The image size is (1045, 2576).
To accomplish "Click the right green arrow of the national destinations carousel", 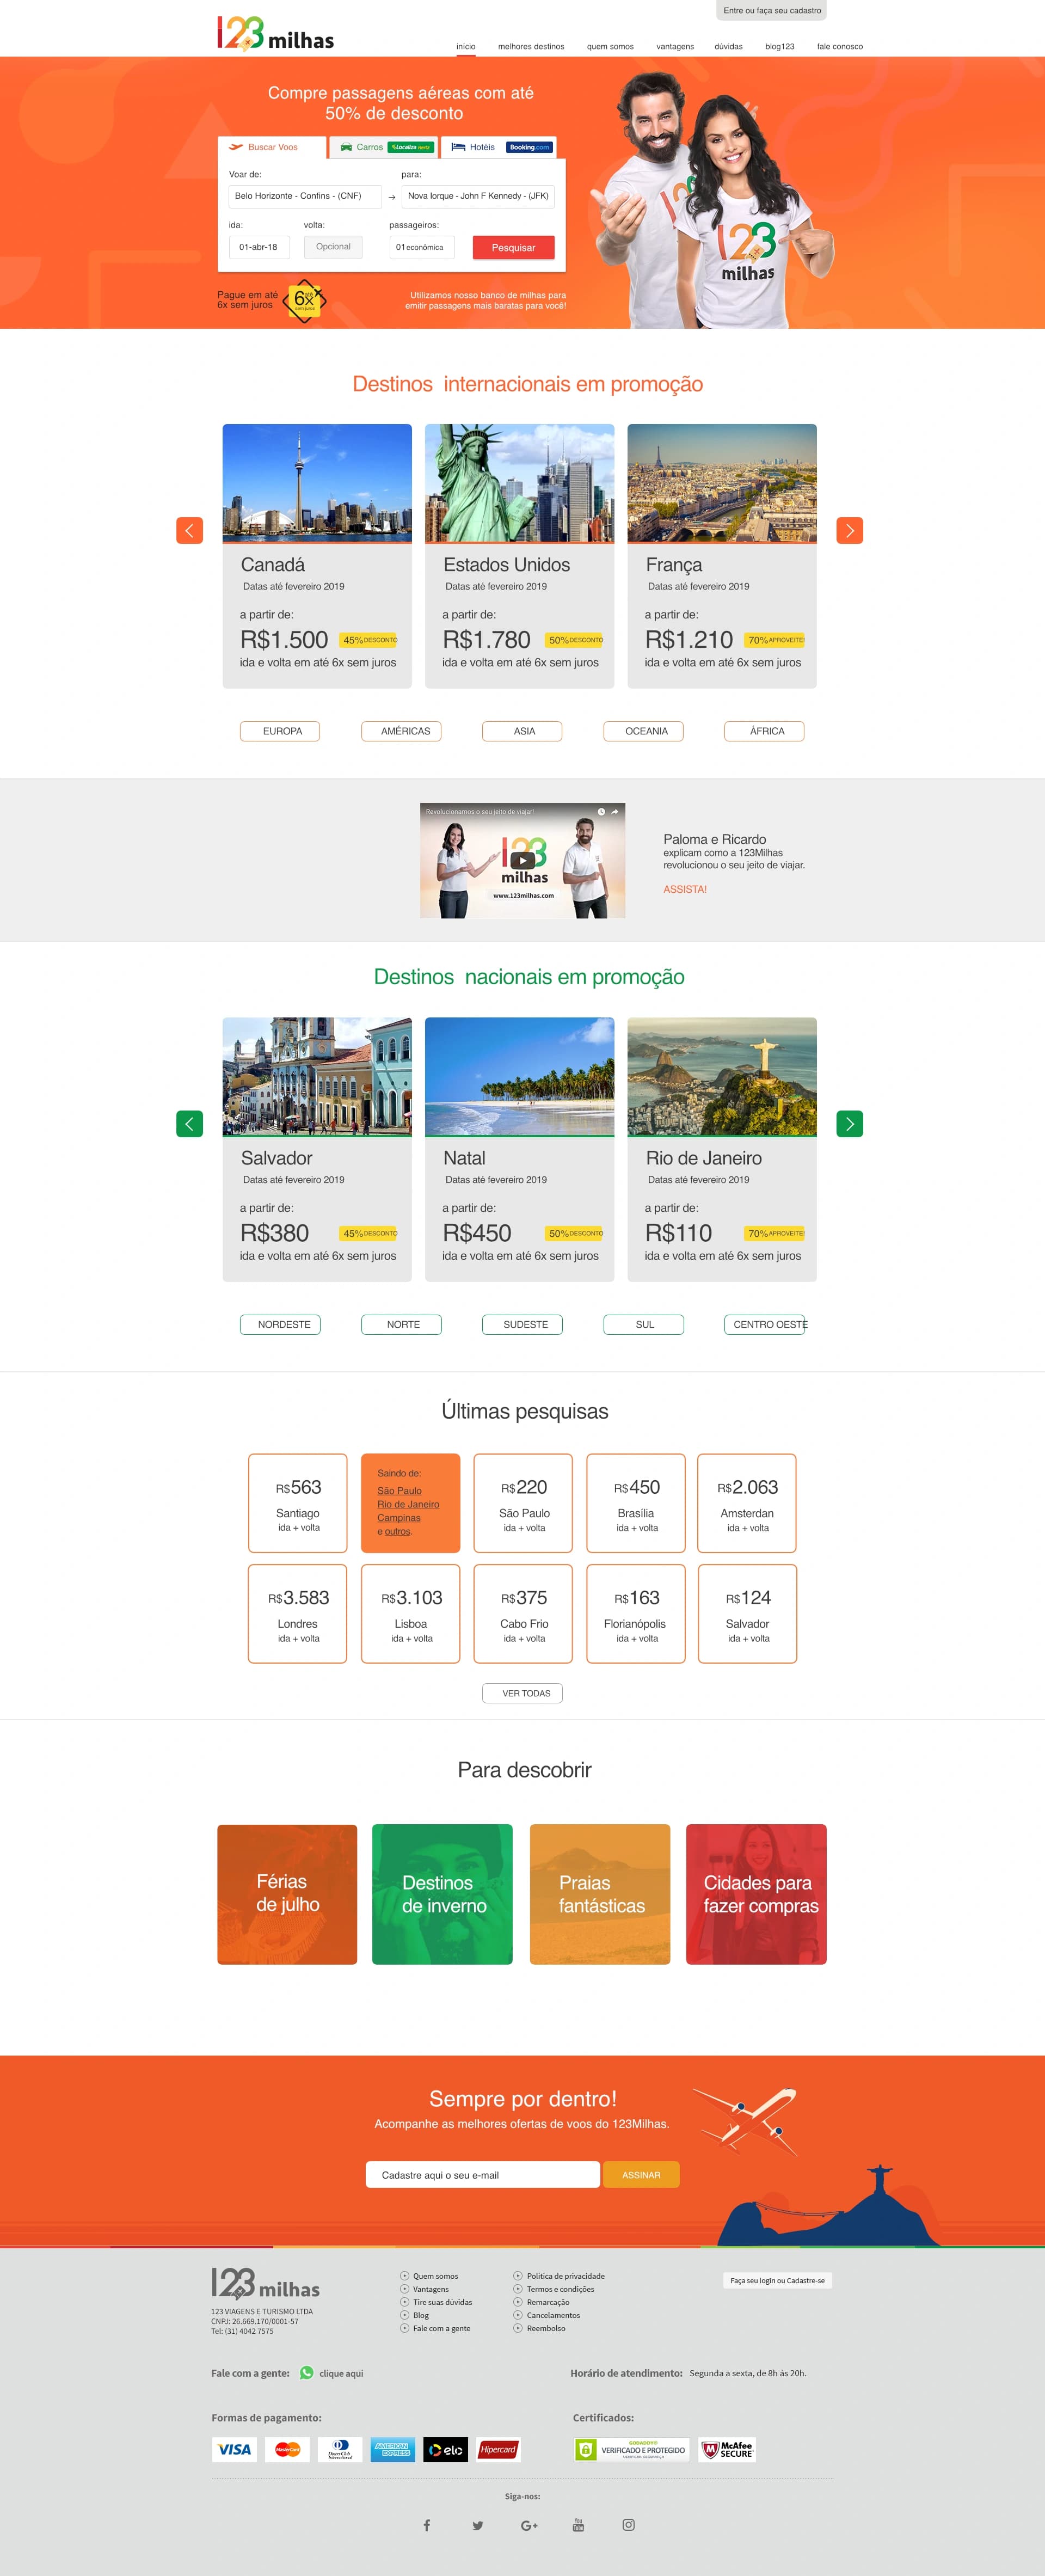I will click(x=850, y=1123).
